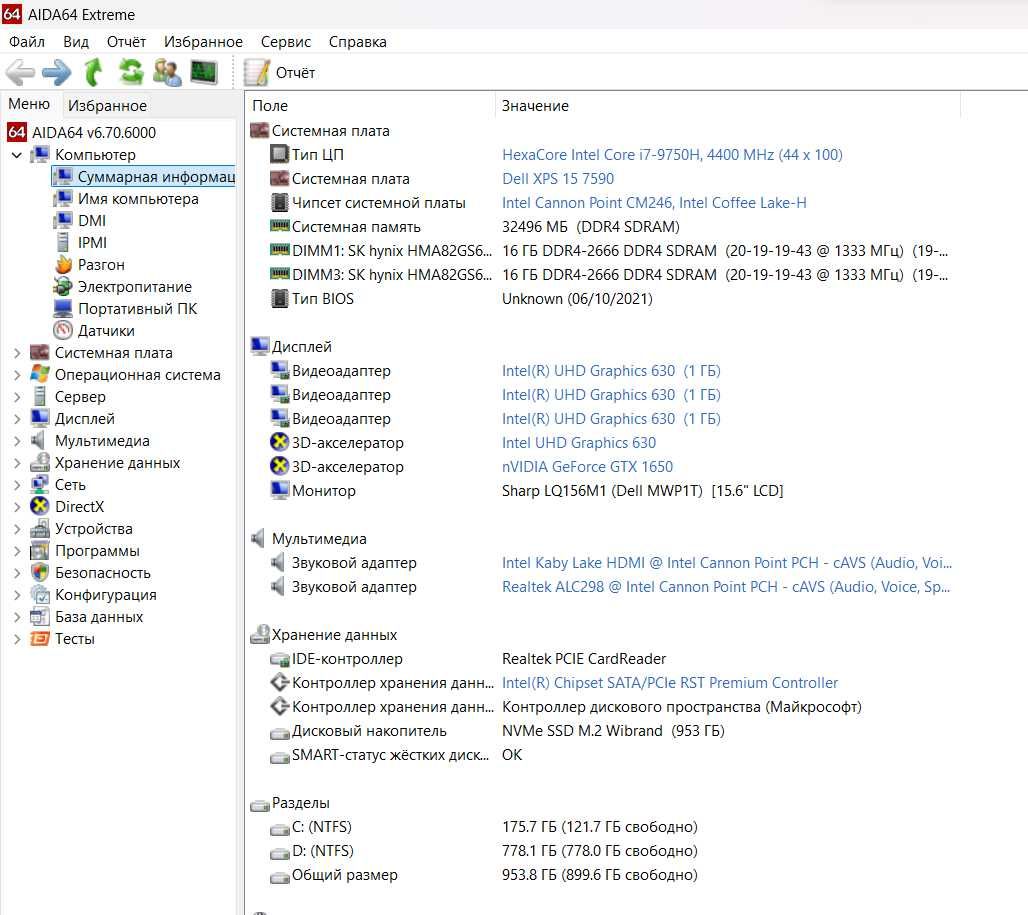Open the Справка menu
The image size is (1028, 915).
pyautogui.click(x=357, y=42)
